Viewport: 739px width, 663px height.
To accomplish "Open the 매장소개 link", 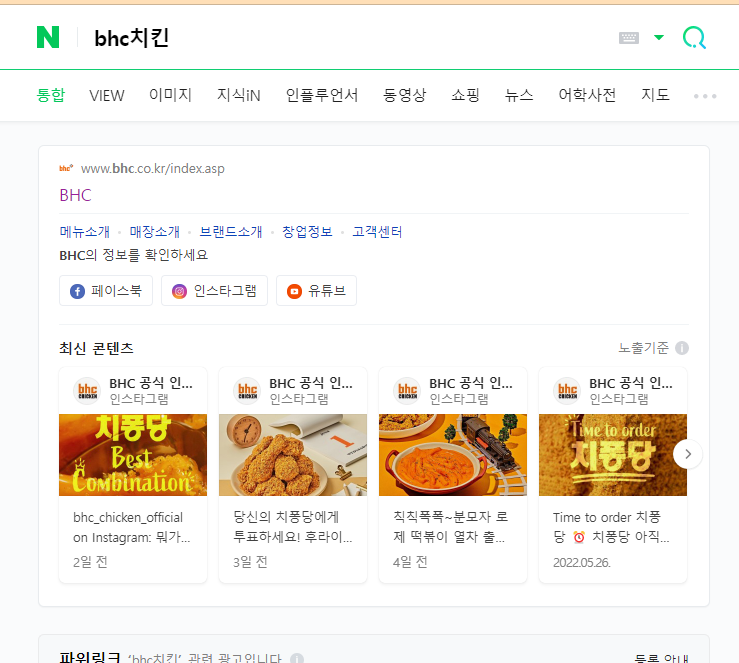I will click(x=155, y=231).
